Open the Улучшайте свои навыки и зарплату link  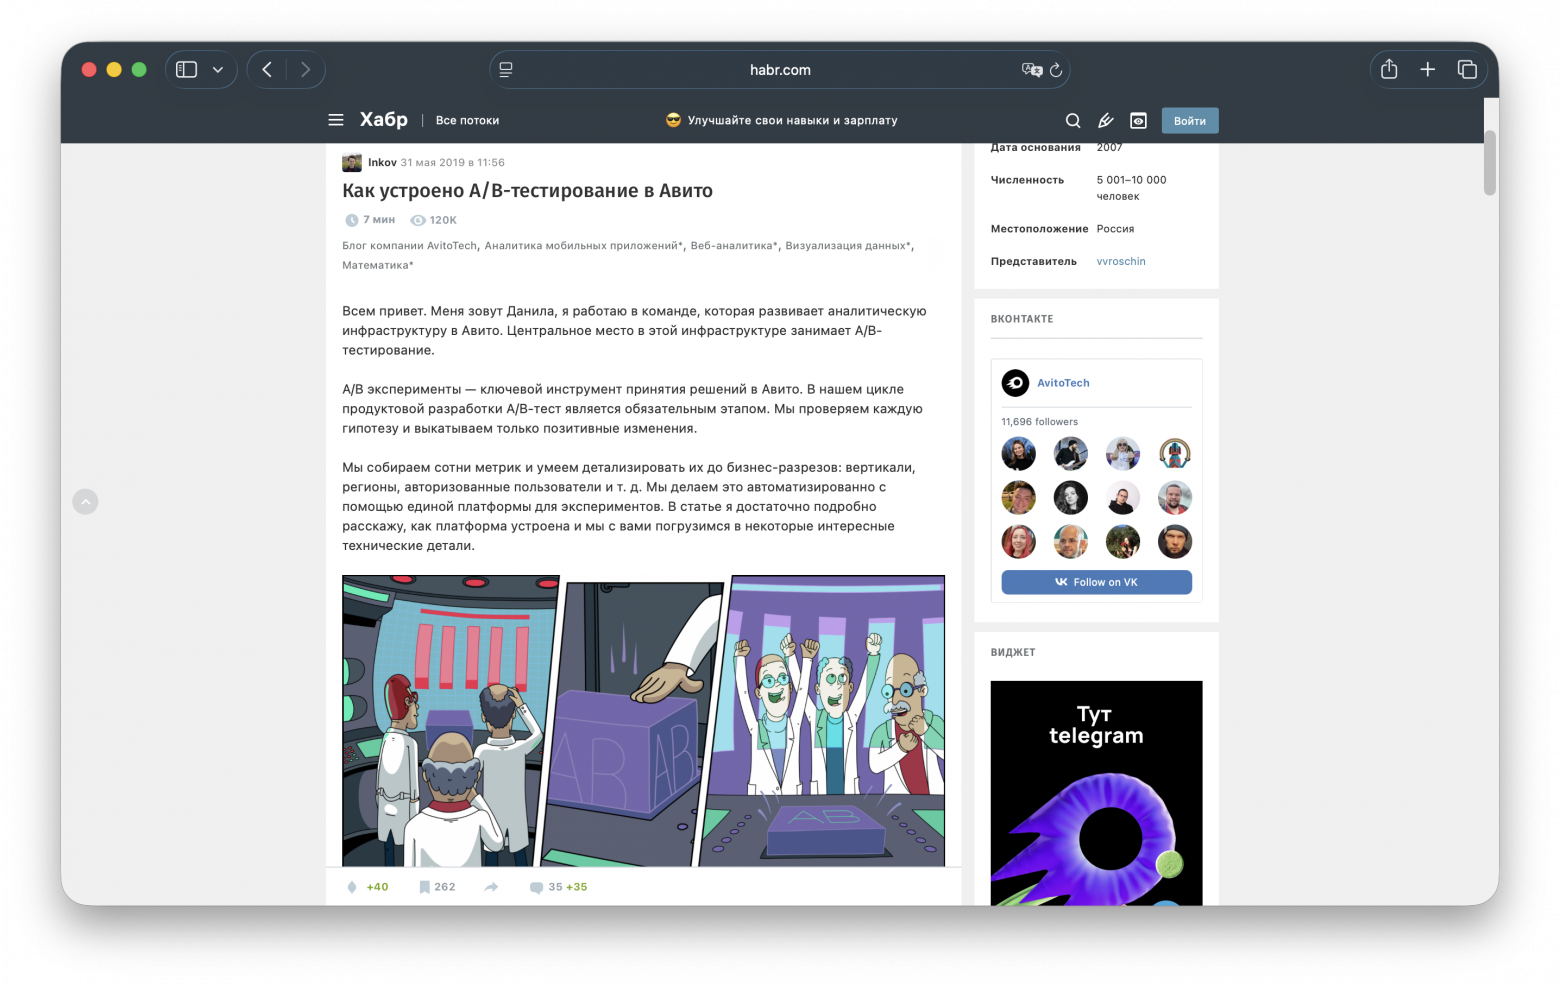coord(782,120)
